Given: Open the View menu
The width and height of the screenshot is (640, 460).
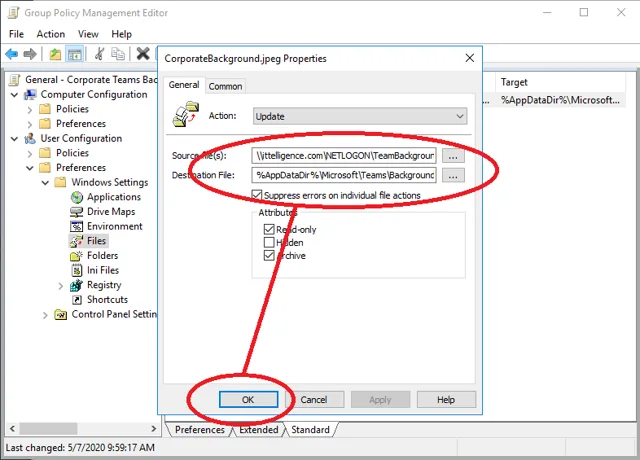Looking at the screenshot, I should point(88,34).
